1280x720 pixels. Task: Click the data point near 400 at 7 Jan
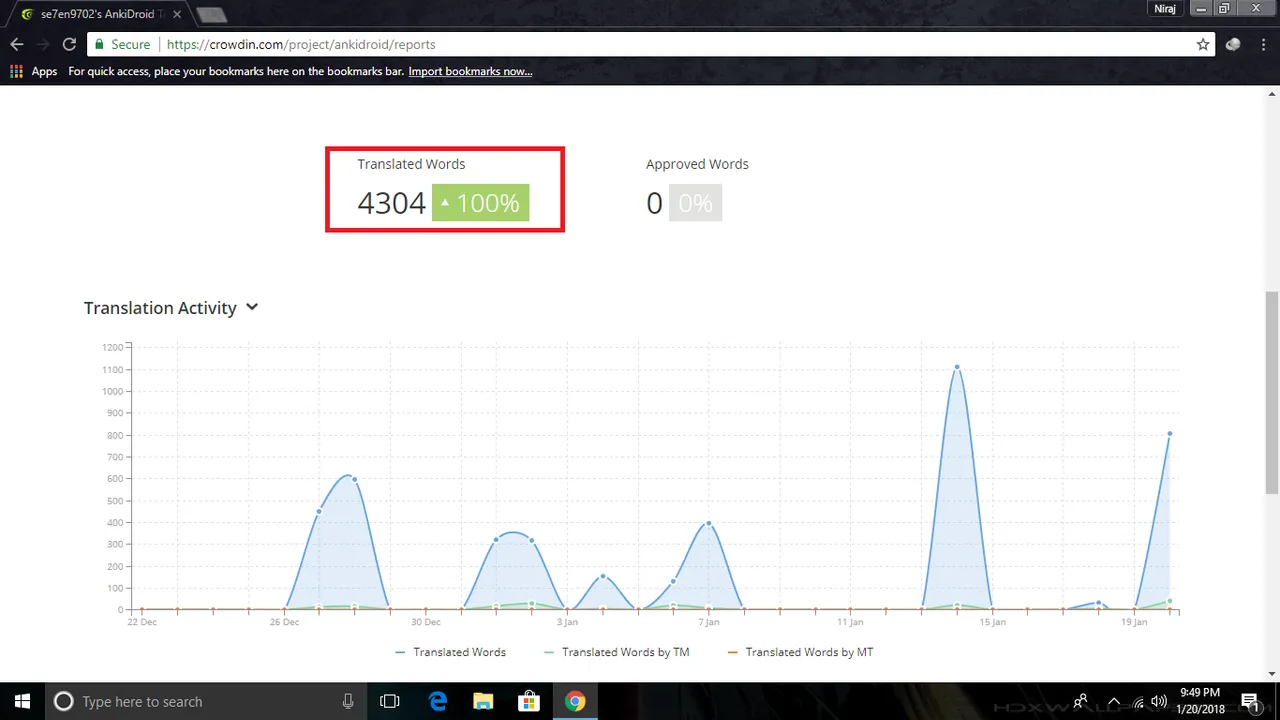(708, 523)
